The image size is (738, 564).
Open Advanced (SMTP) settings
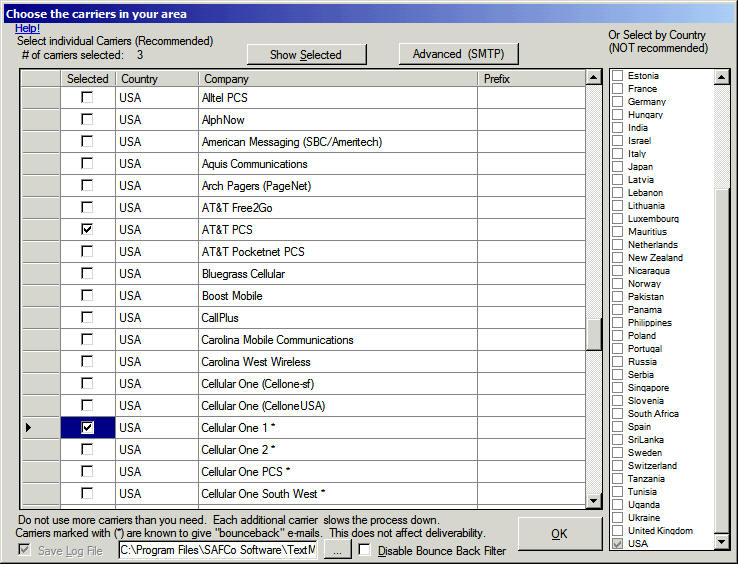point(458,54)
